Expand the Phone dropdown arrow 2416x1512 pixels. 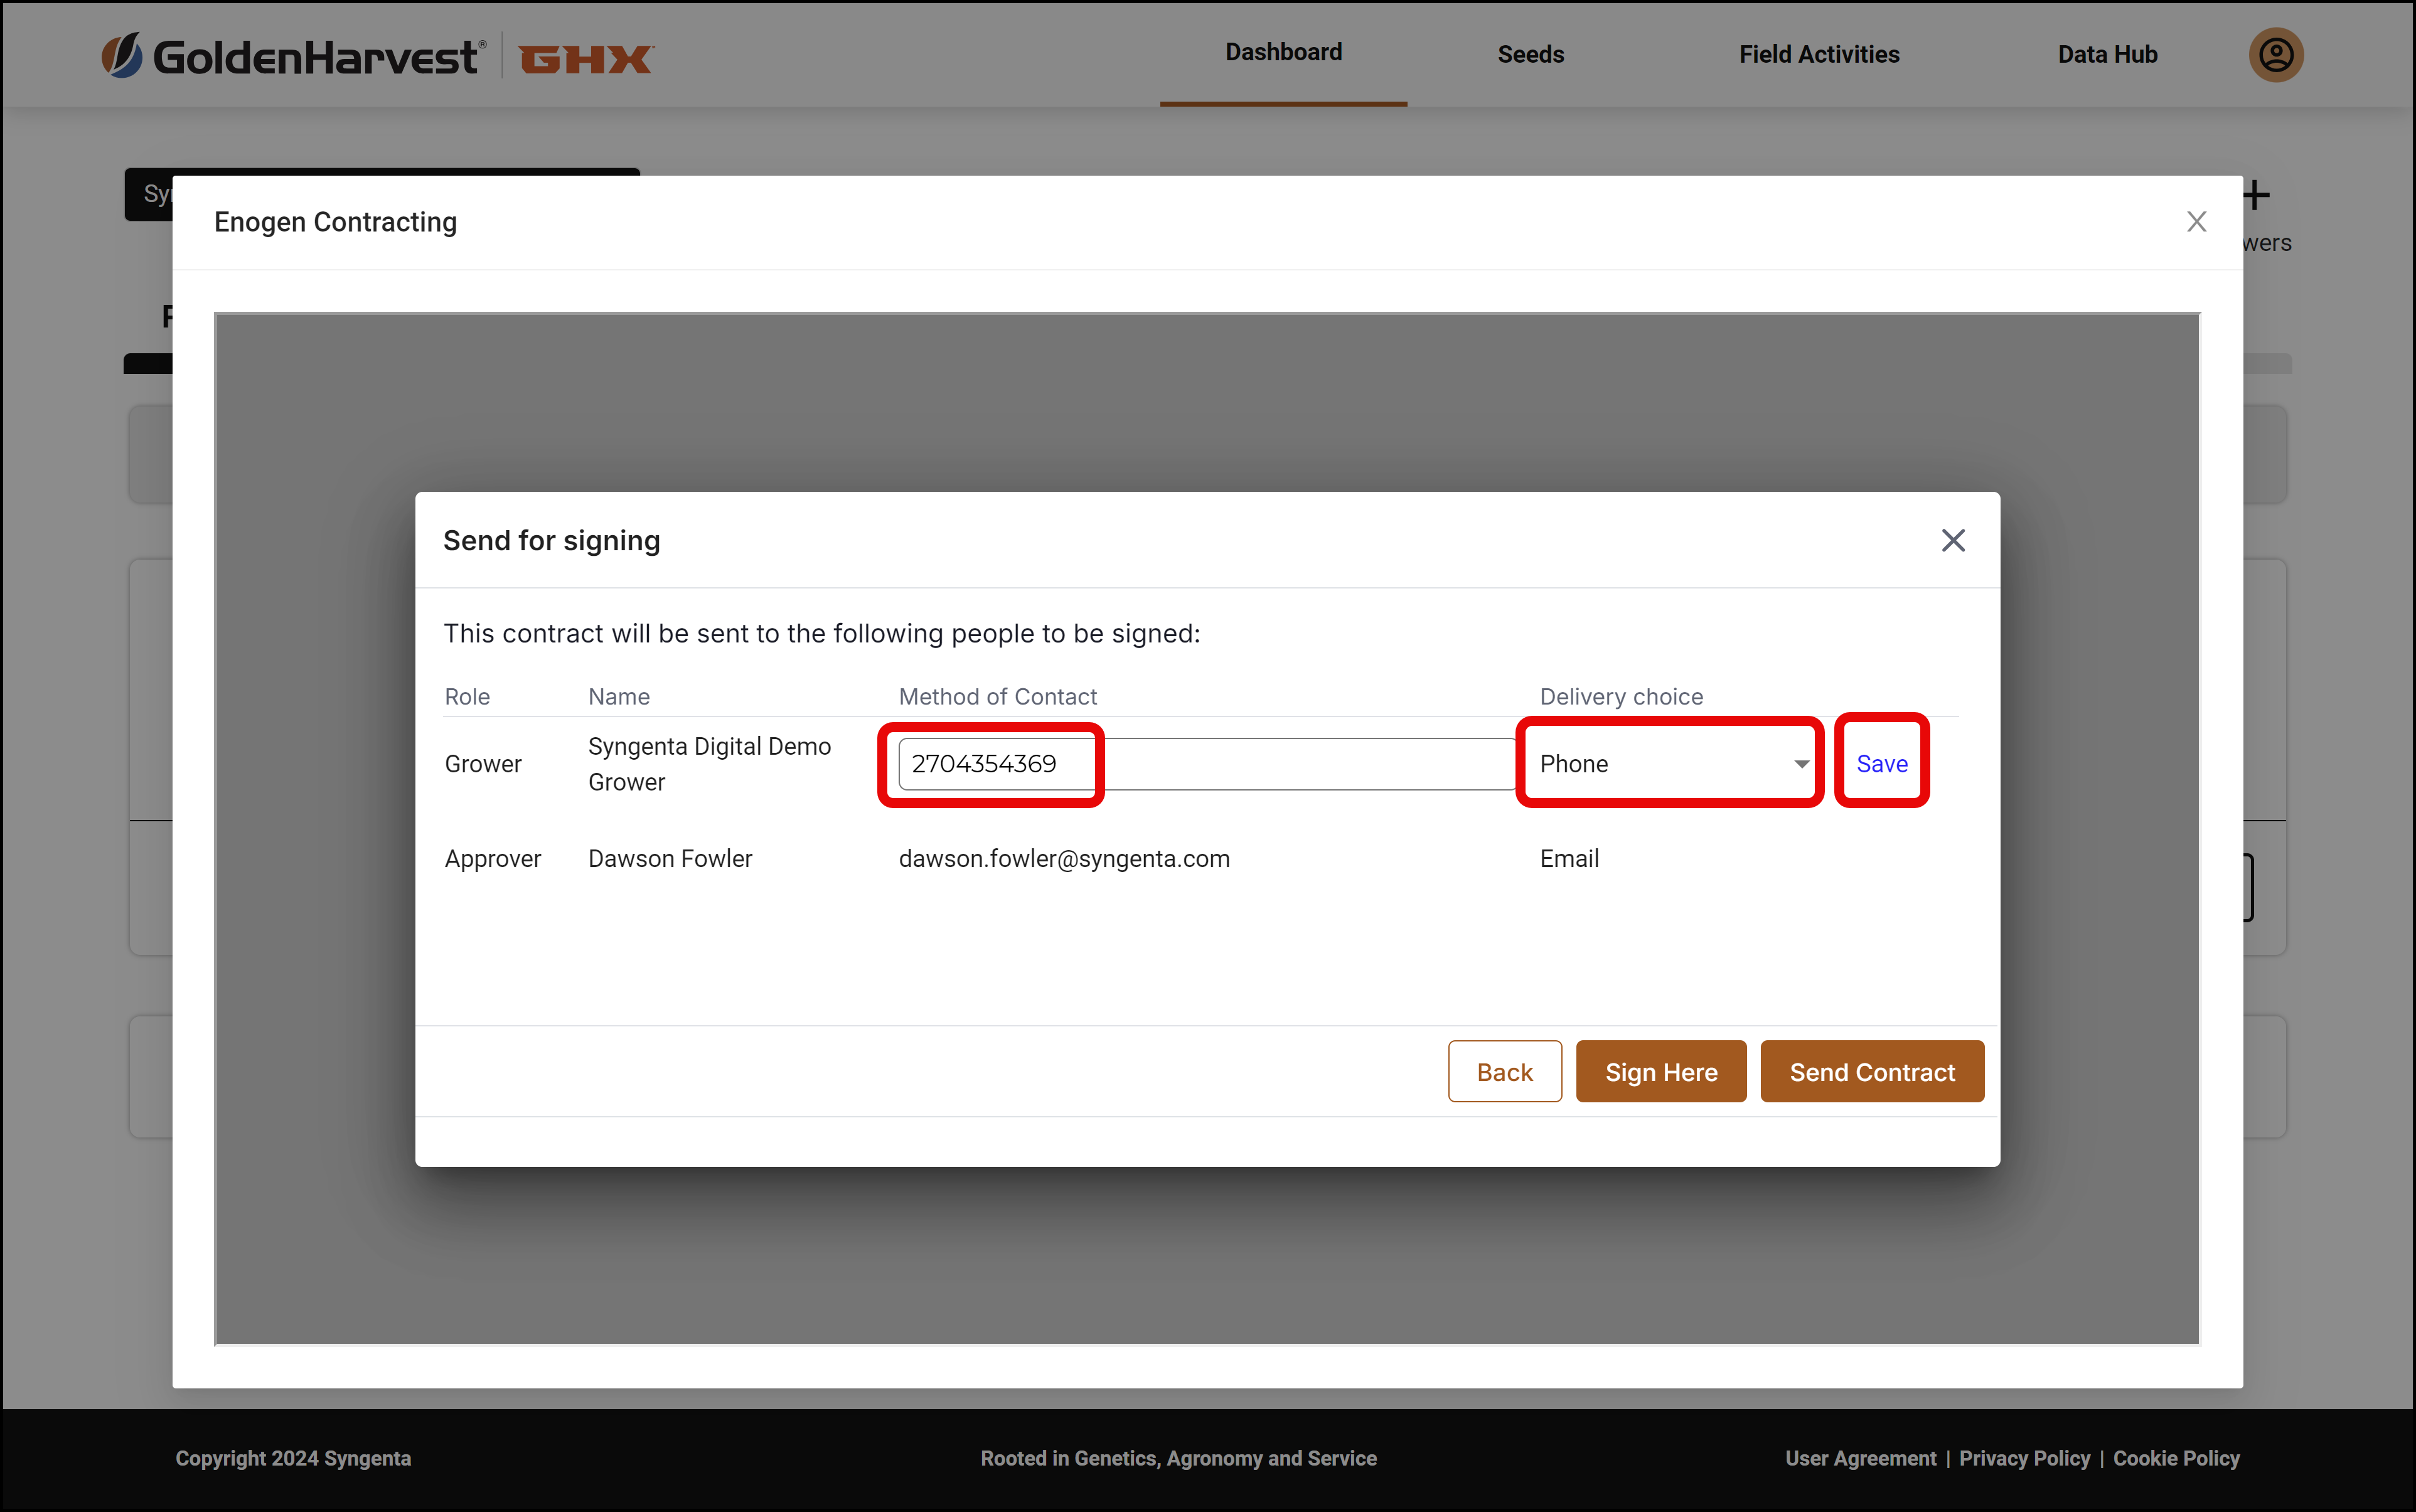tap(1801, 764)
